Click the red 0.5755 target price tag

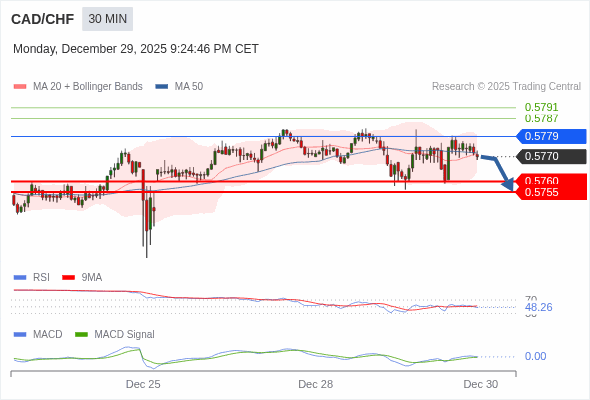[552, 193]
